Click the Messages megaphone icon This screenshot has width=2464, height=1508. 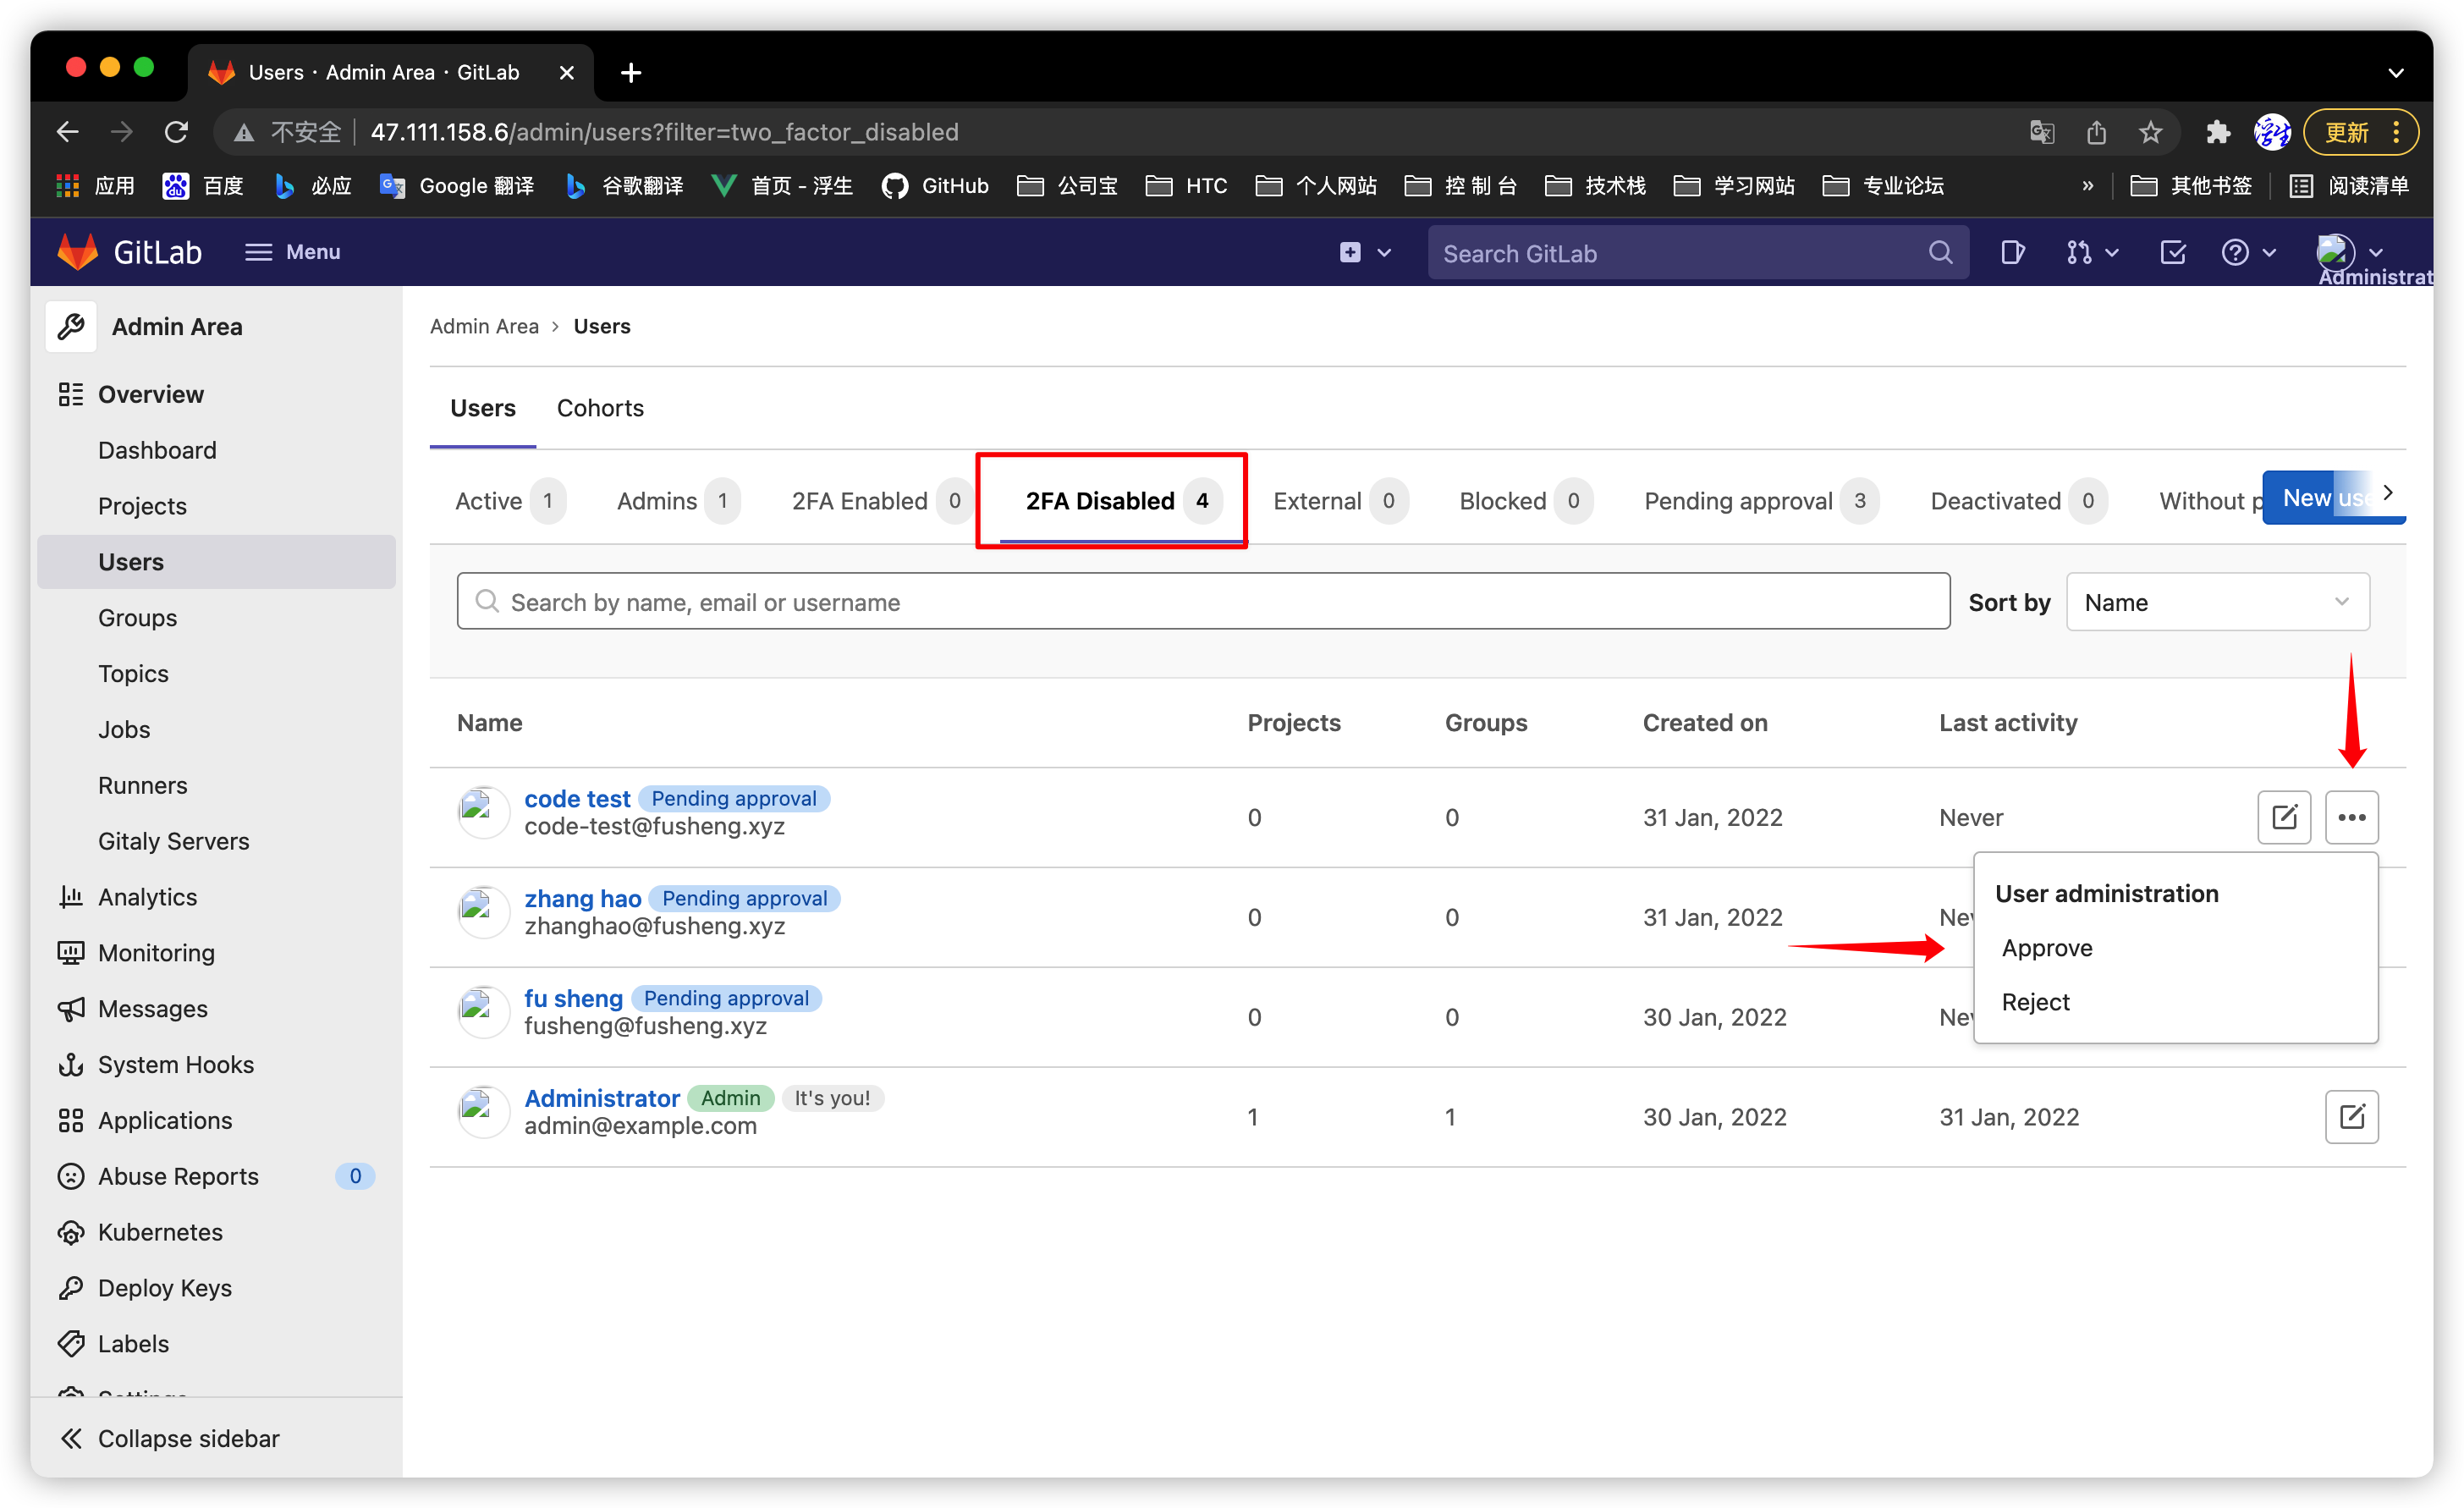click(71, 1009)
